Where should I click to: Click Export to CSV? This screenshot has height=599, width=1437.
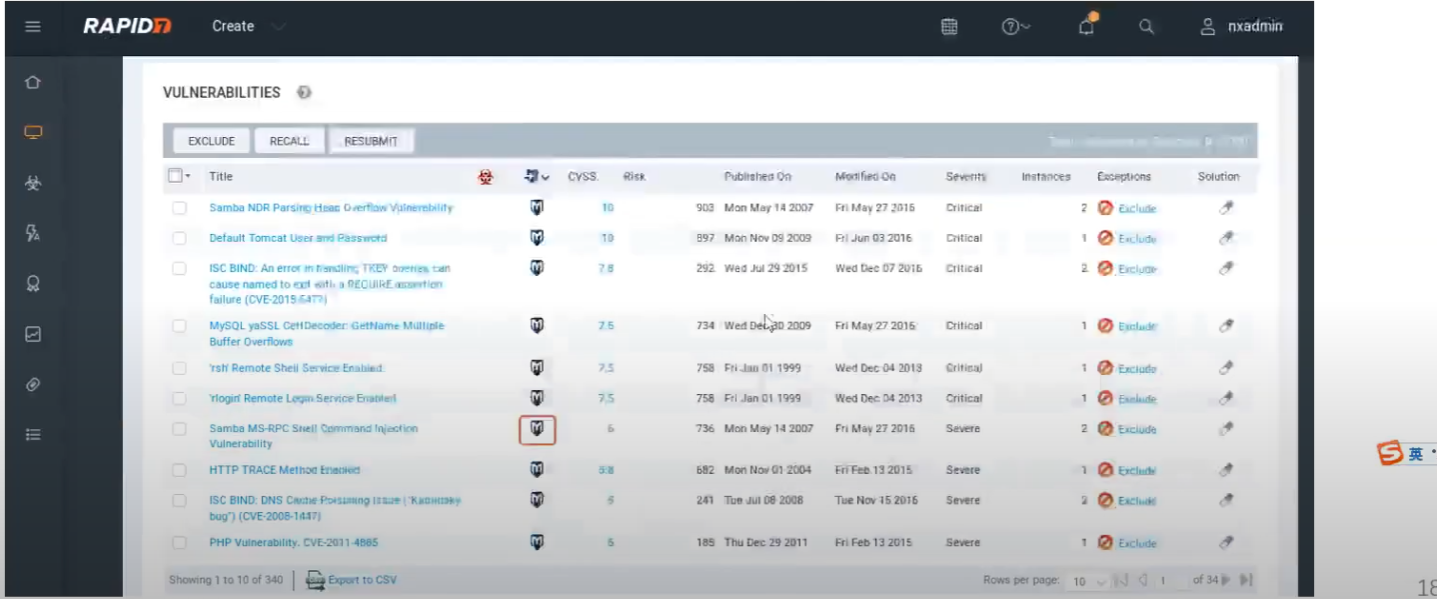pyautogui.click(x=351, y=580)
